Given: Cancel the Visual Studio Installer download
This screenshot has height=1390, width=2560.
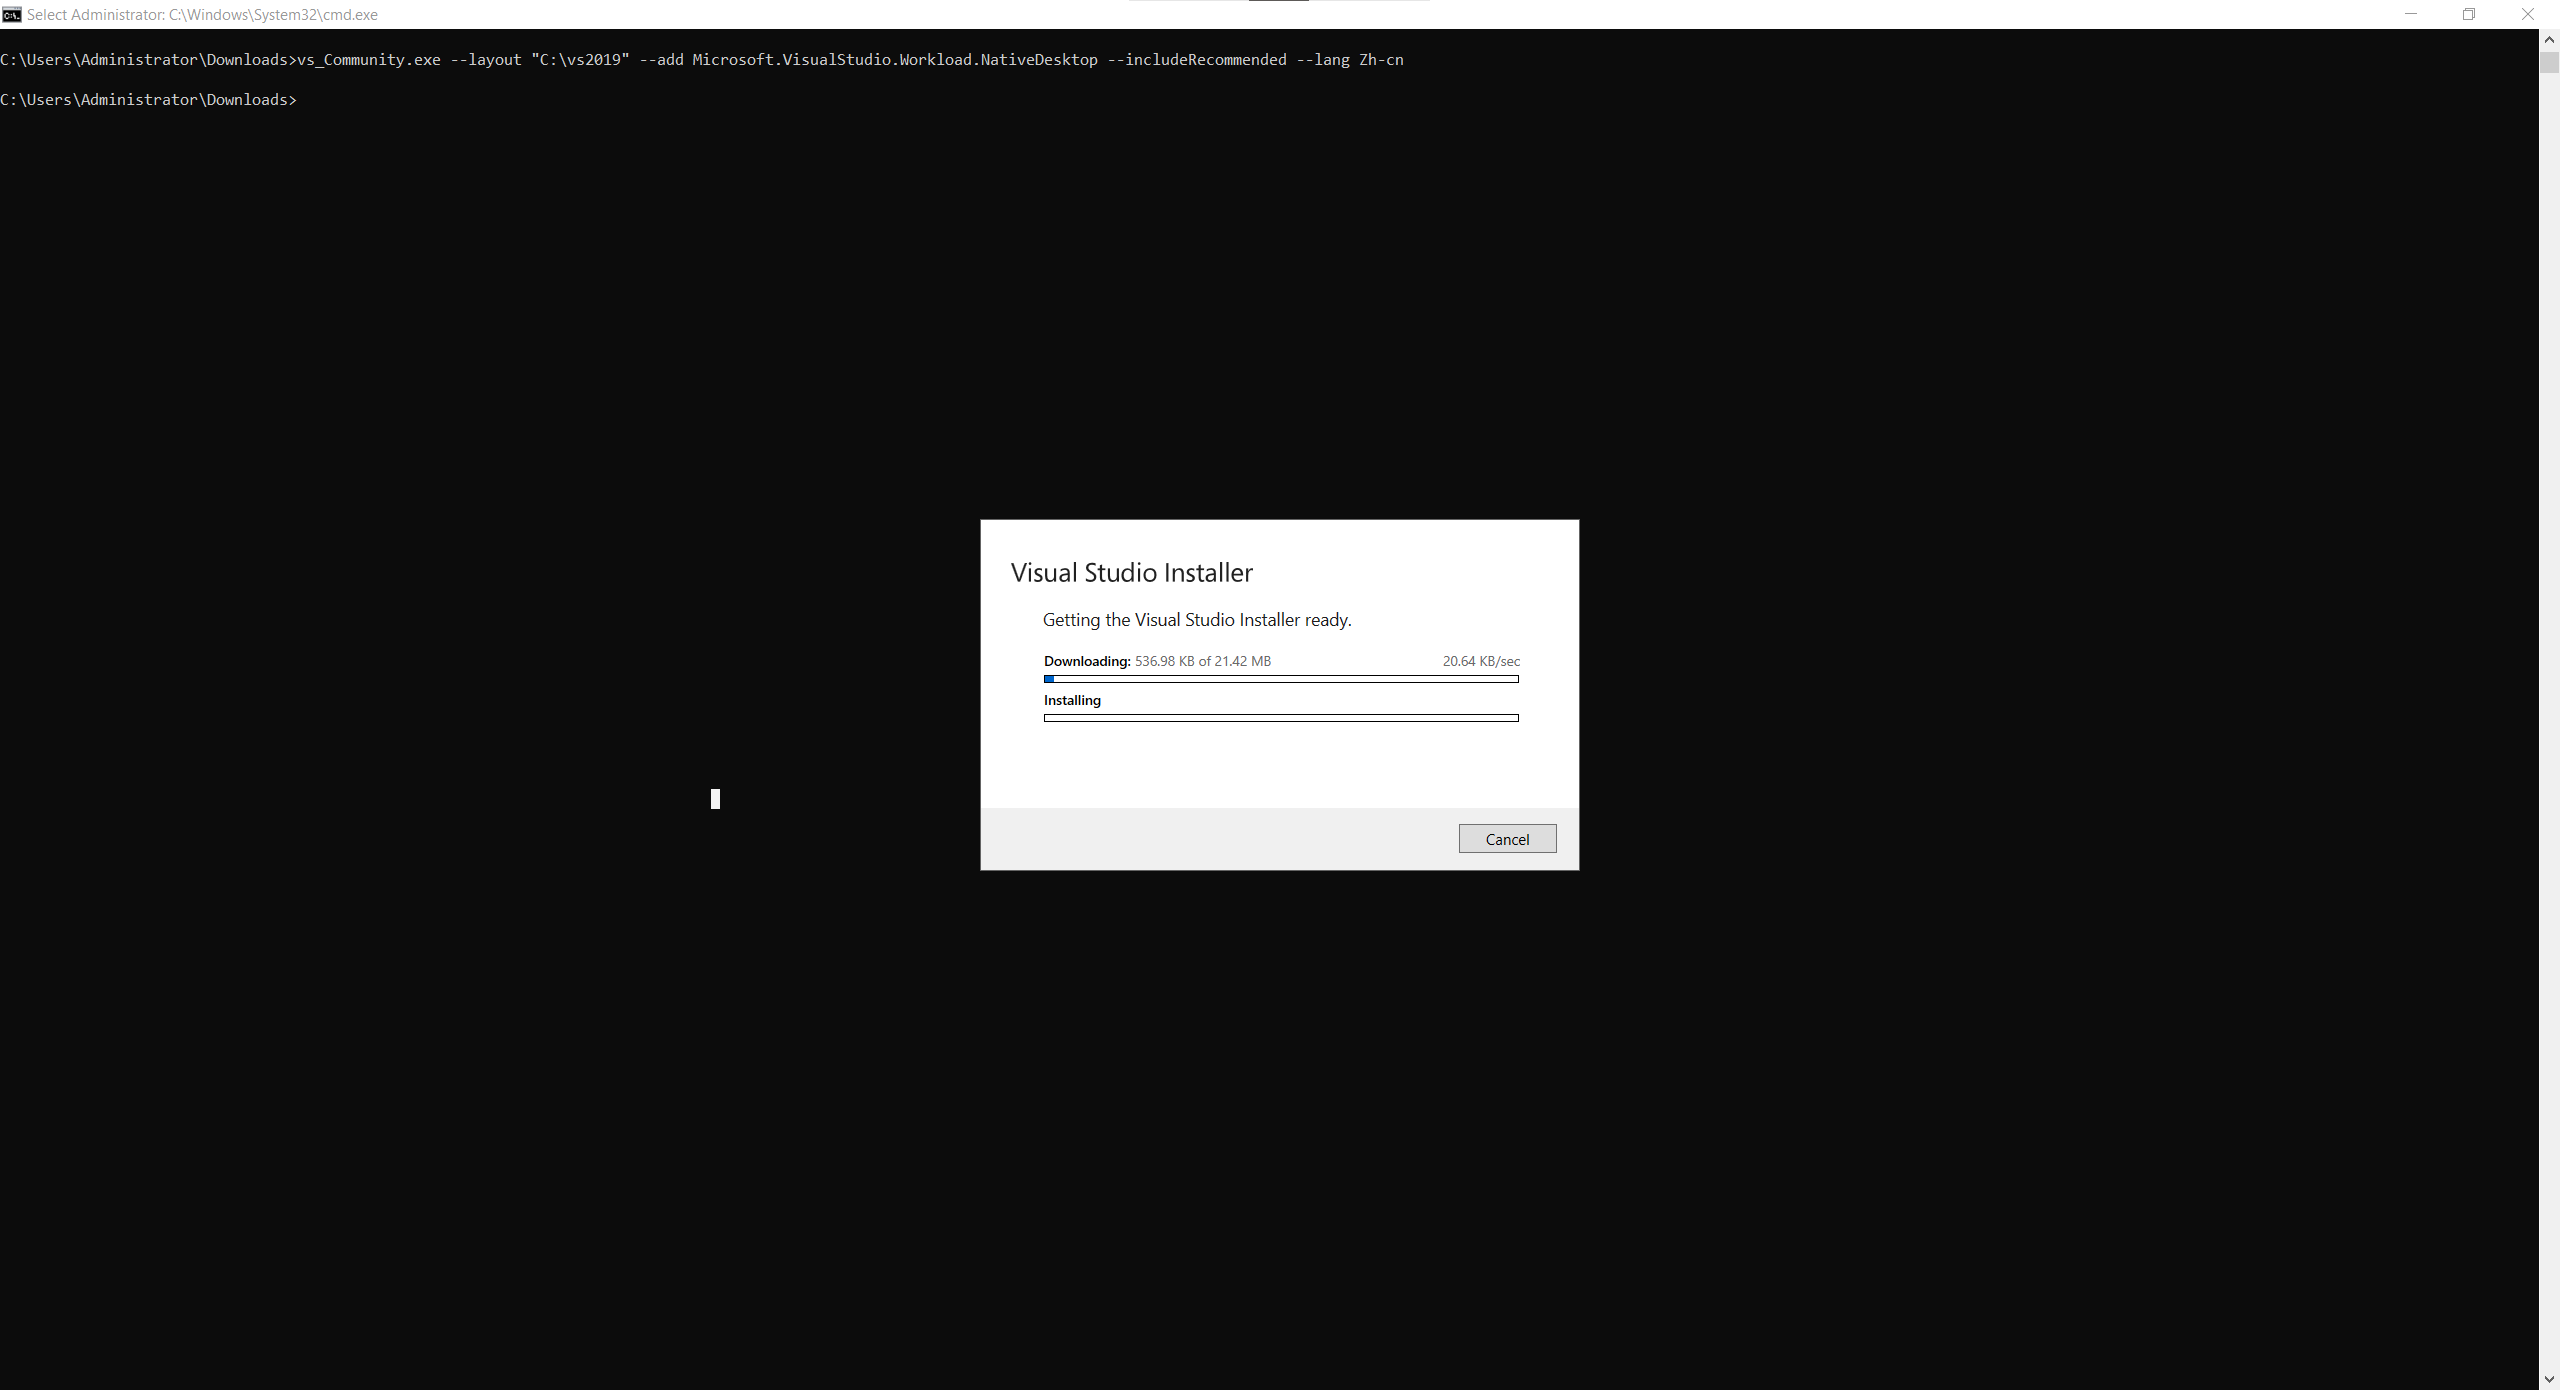Looking at the screenshot, I should (x=1507, y=839).
